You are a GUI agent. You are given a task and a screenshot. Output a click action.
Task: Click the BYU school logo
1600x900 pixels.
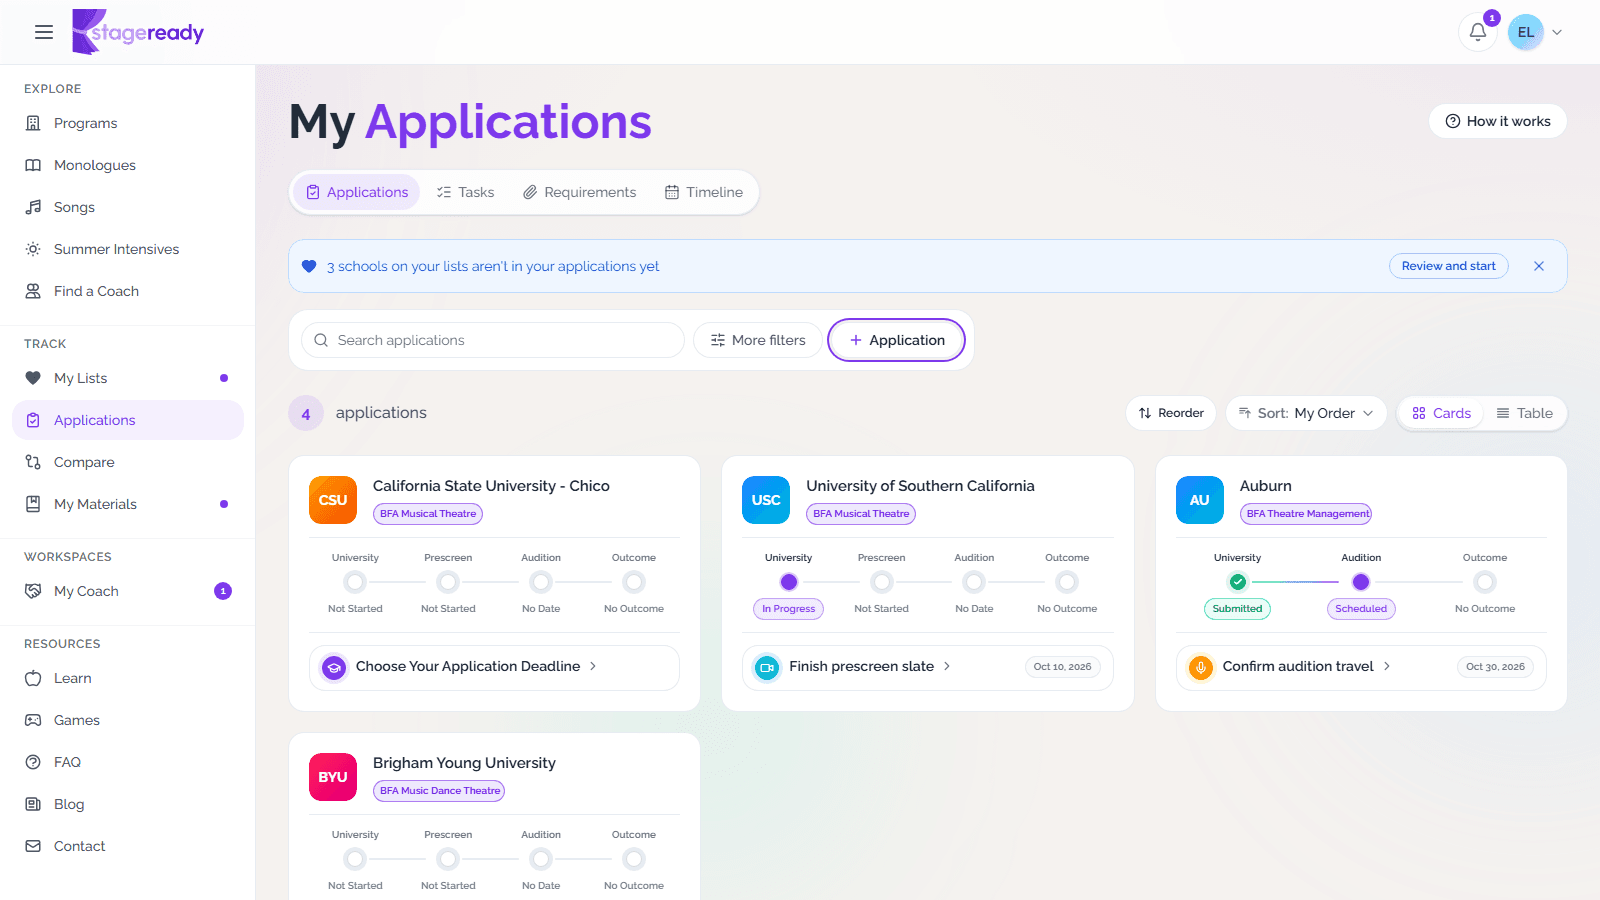(x=333, y=777)
